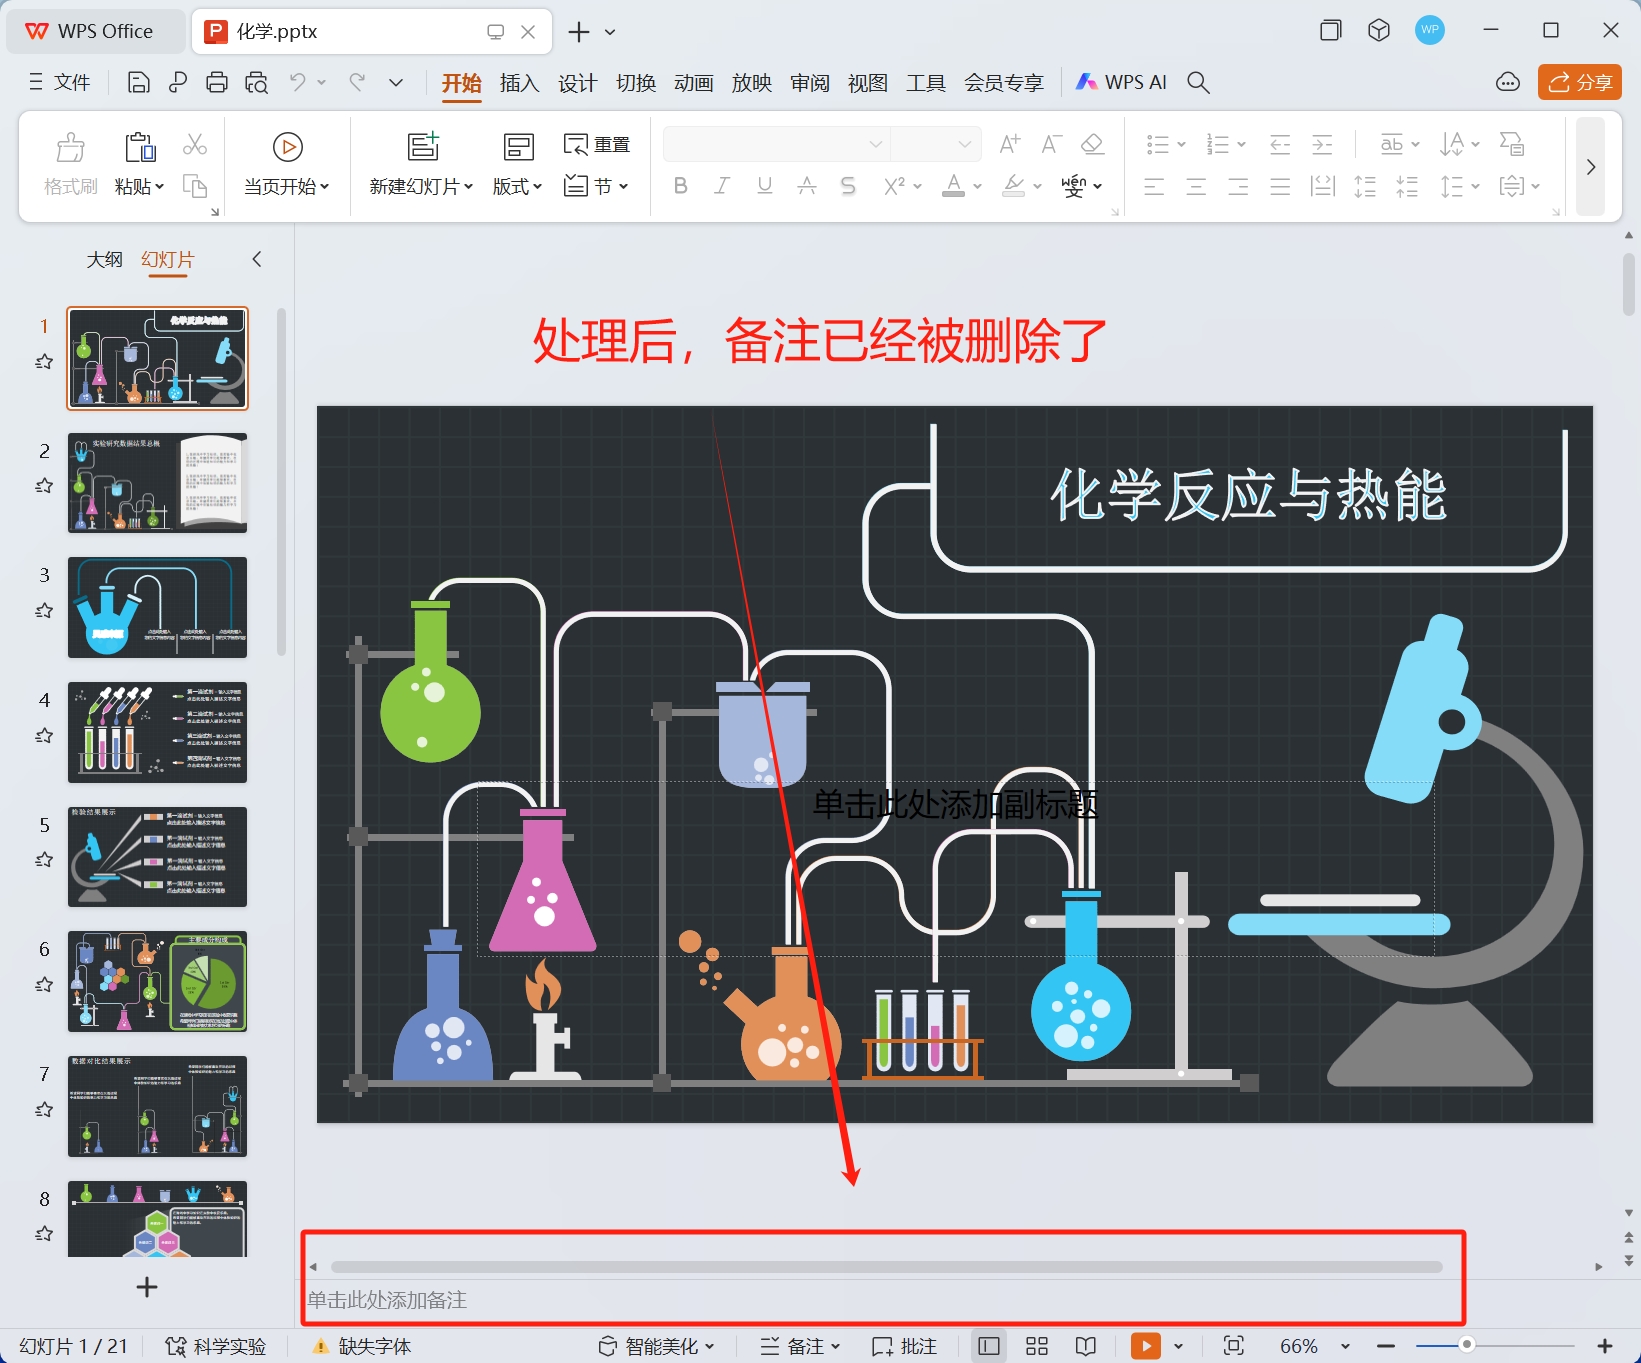Select the reading view book icon
The width and height of the screenshot is (1641, 1363).
(1085, 1346)
